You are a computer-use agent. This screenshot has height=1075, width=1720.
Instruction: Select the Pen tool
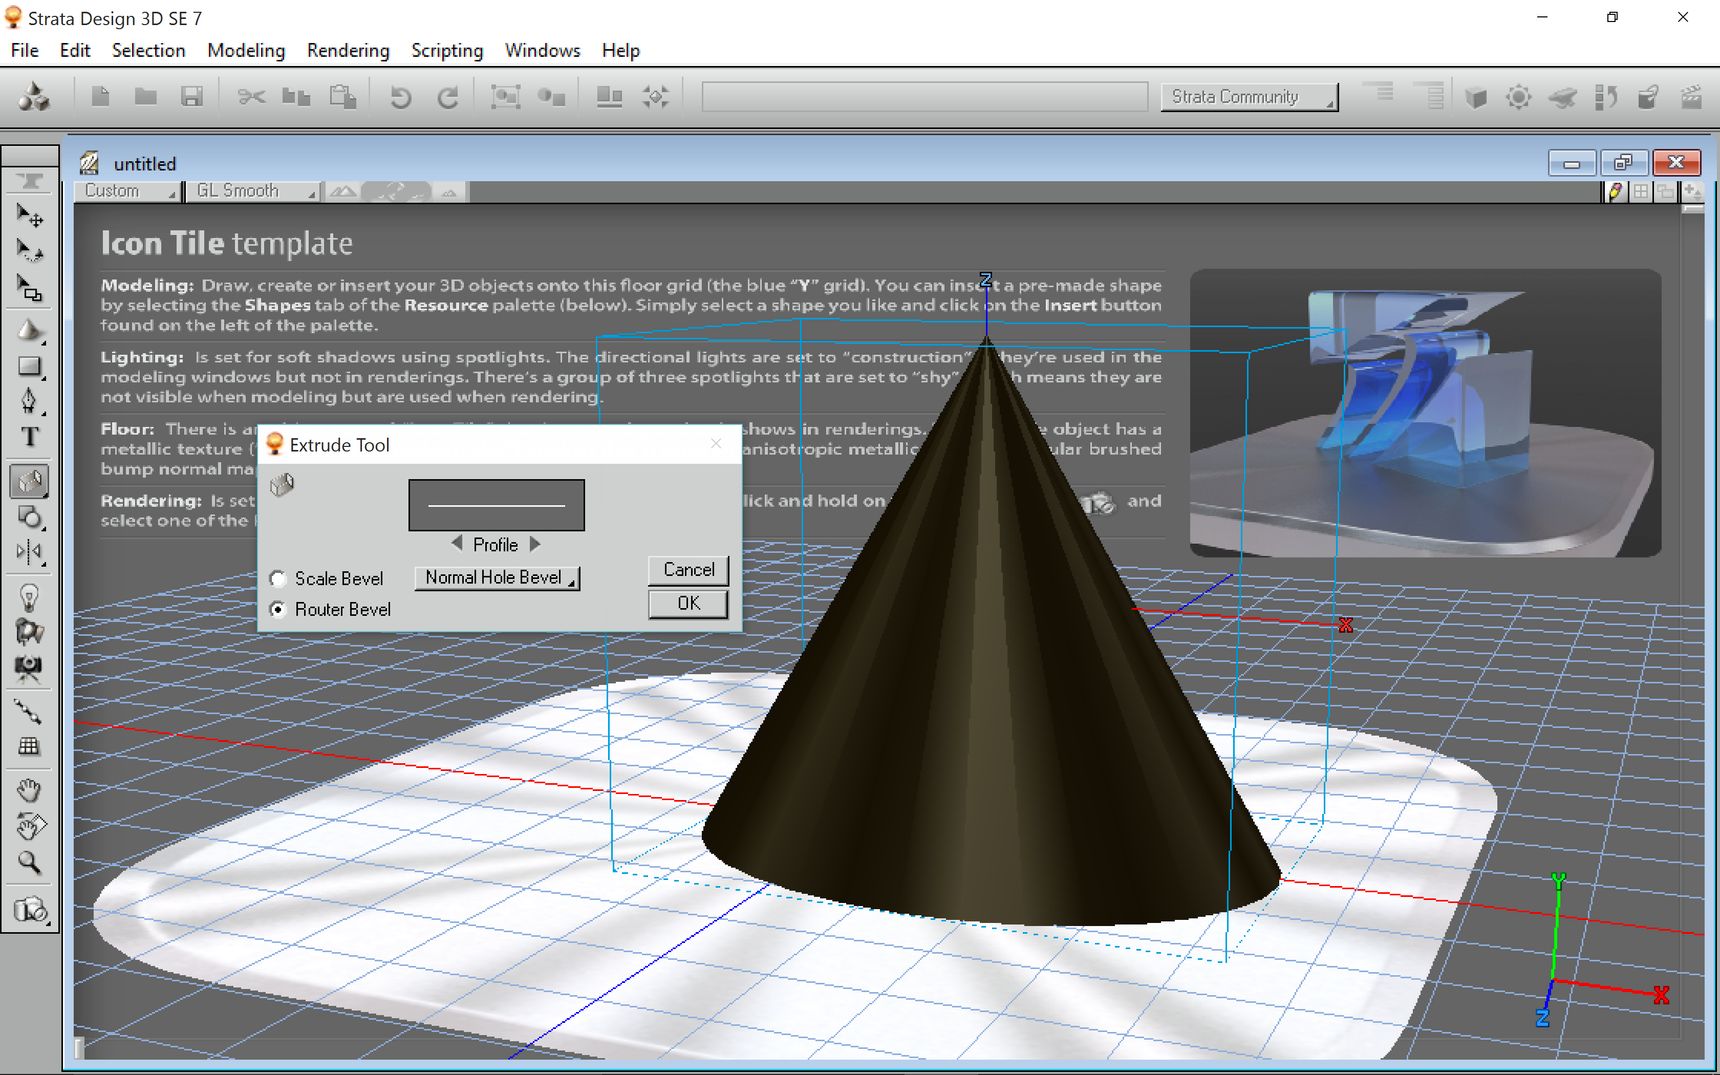click(30, 401)
